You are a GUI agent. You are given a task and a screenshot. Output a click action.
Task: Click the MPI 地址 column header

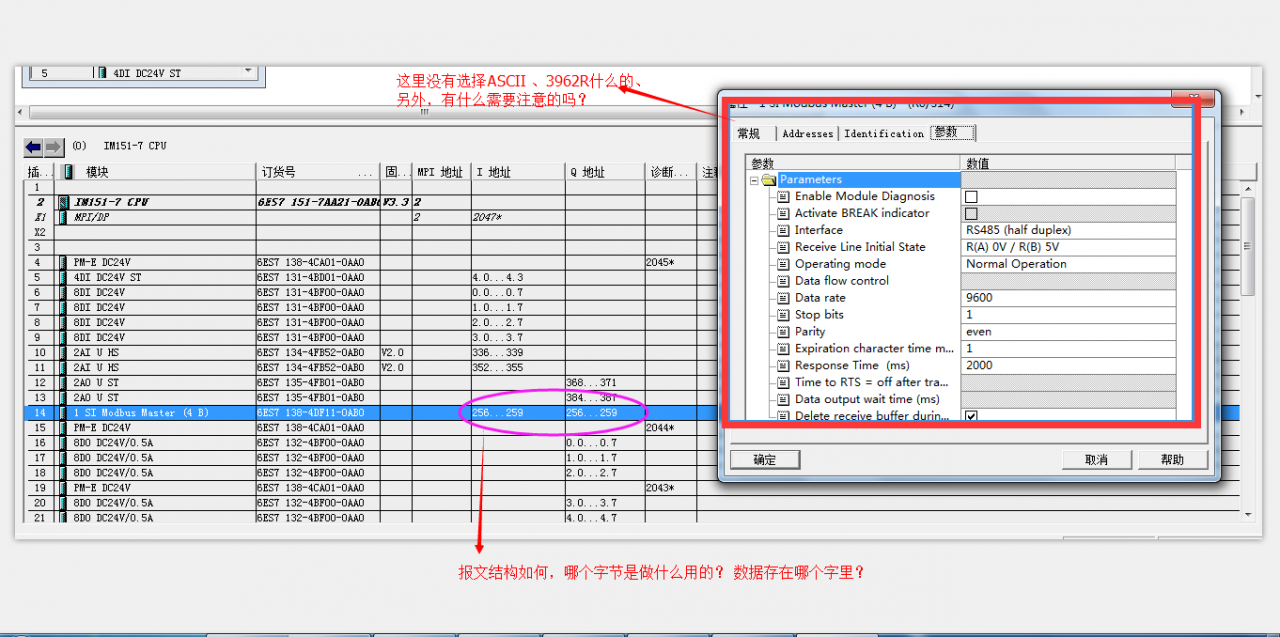[440, 172]
